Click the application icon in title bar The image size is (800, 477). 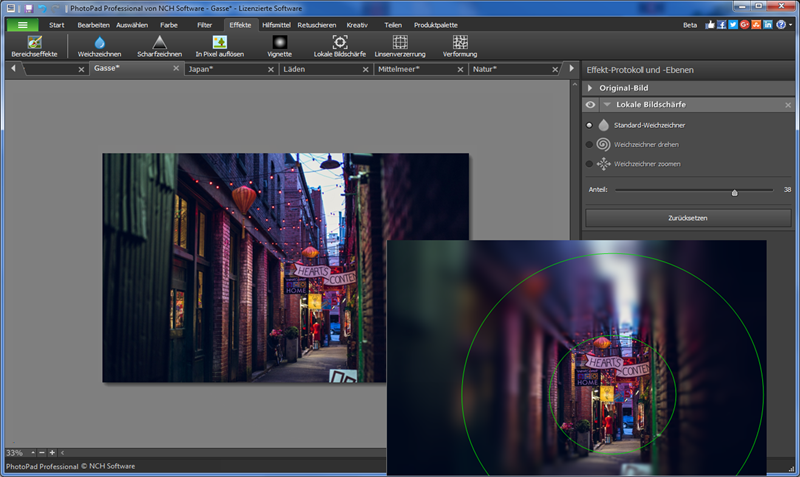click(x=11, y=8)
